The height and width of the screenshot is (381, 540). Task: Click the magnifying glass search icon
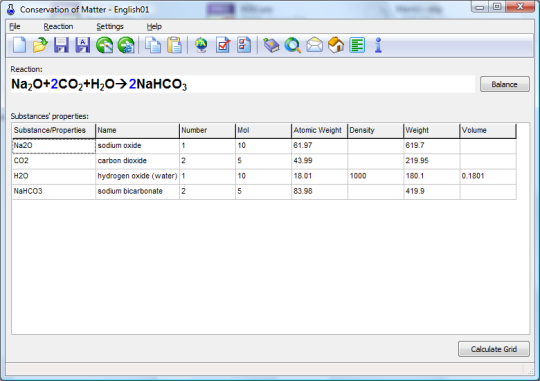[293, 45]
